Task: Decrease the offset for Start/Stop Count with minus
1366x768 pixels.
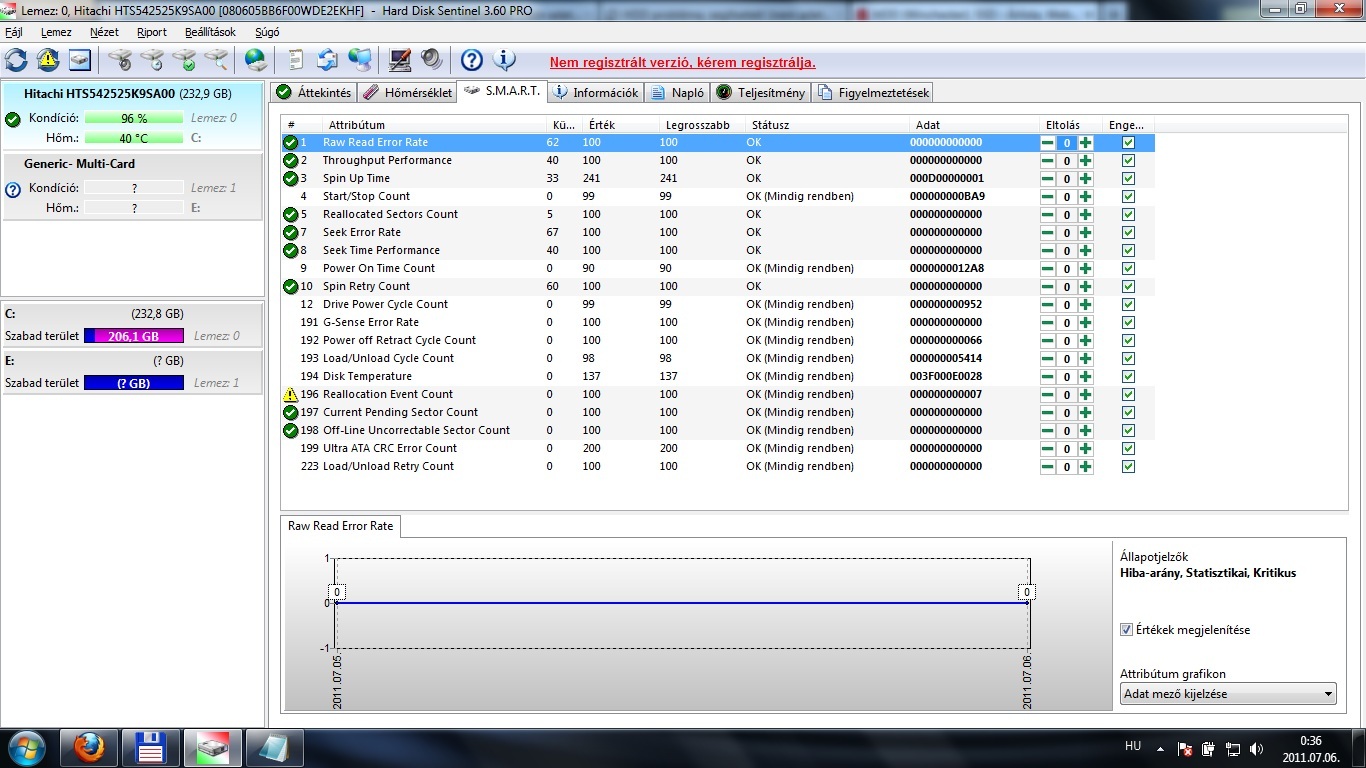Action: tap(1047, 197)
